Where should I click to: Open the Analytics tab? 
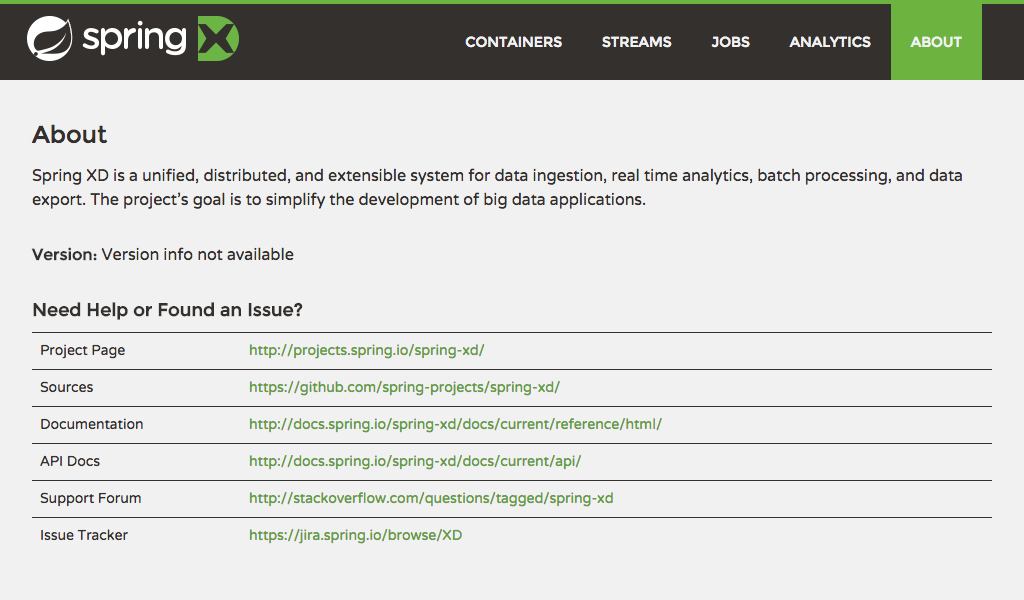point(829,42)
